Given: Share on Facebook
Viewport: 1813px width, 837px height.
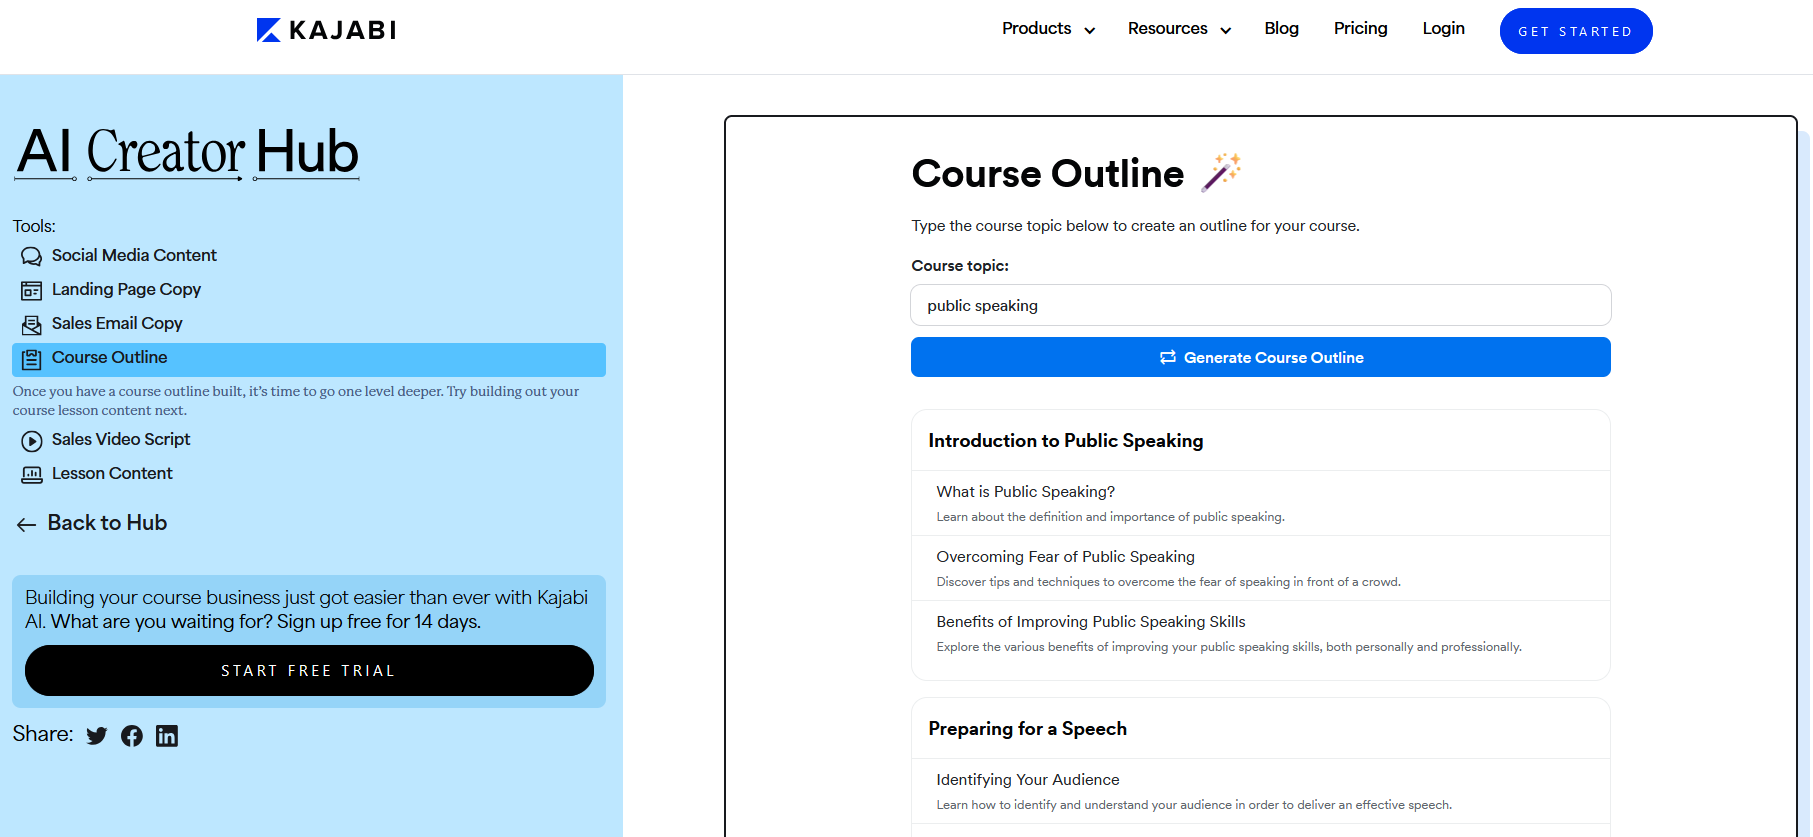Looking at the screenshot, I should (132, 736).
